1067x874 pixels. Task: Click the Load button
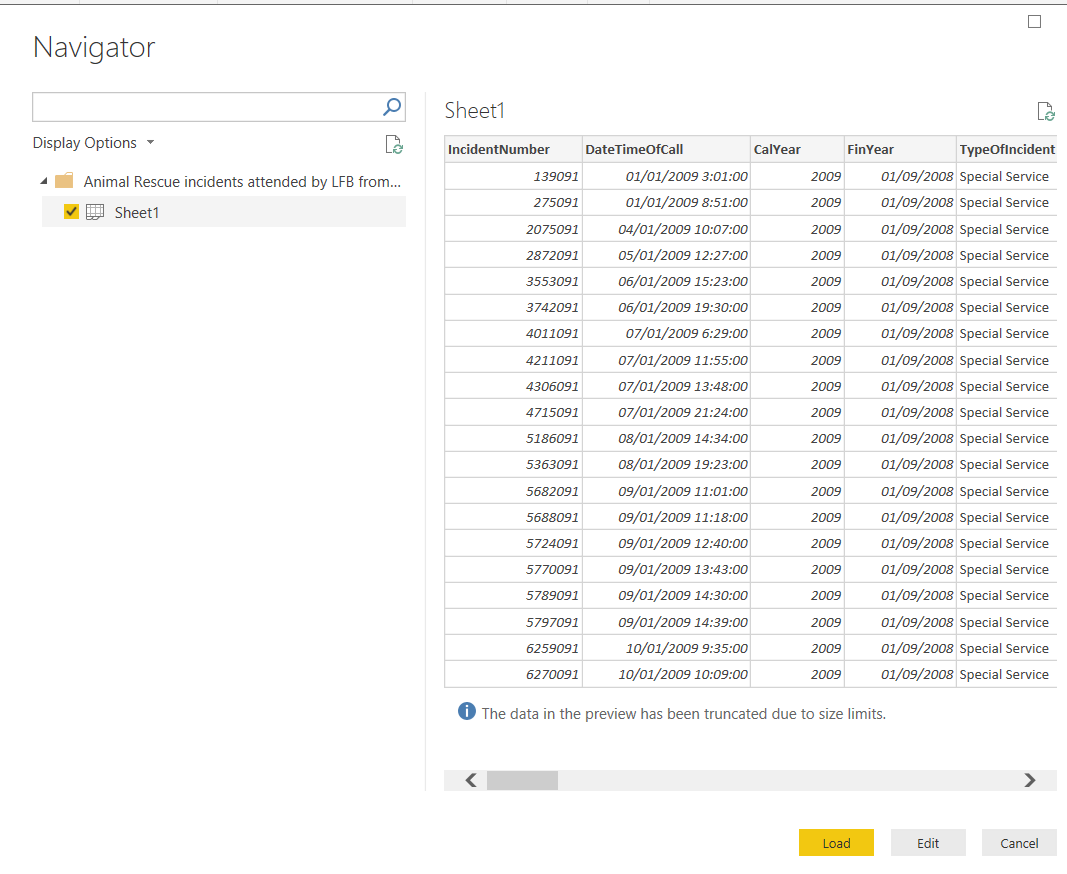[836, 843]
